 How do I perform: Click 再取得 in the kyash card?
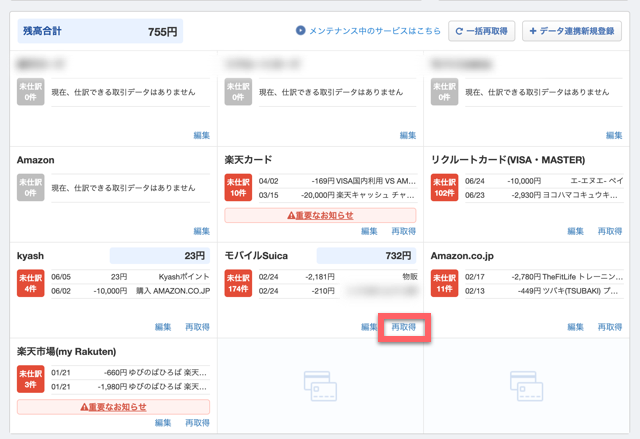tap(198, 327)
